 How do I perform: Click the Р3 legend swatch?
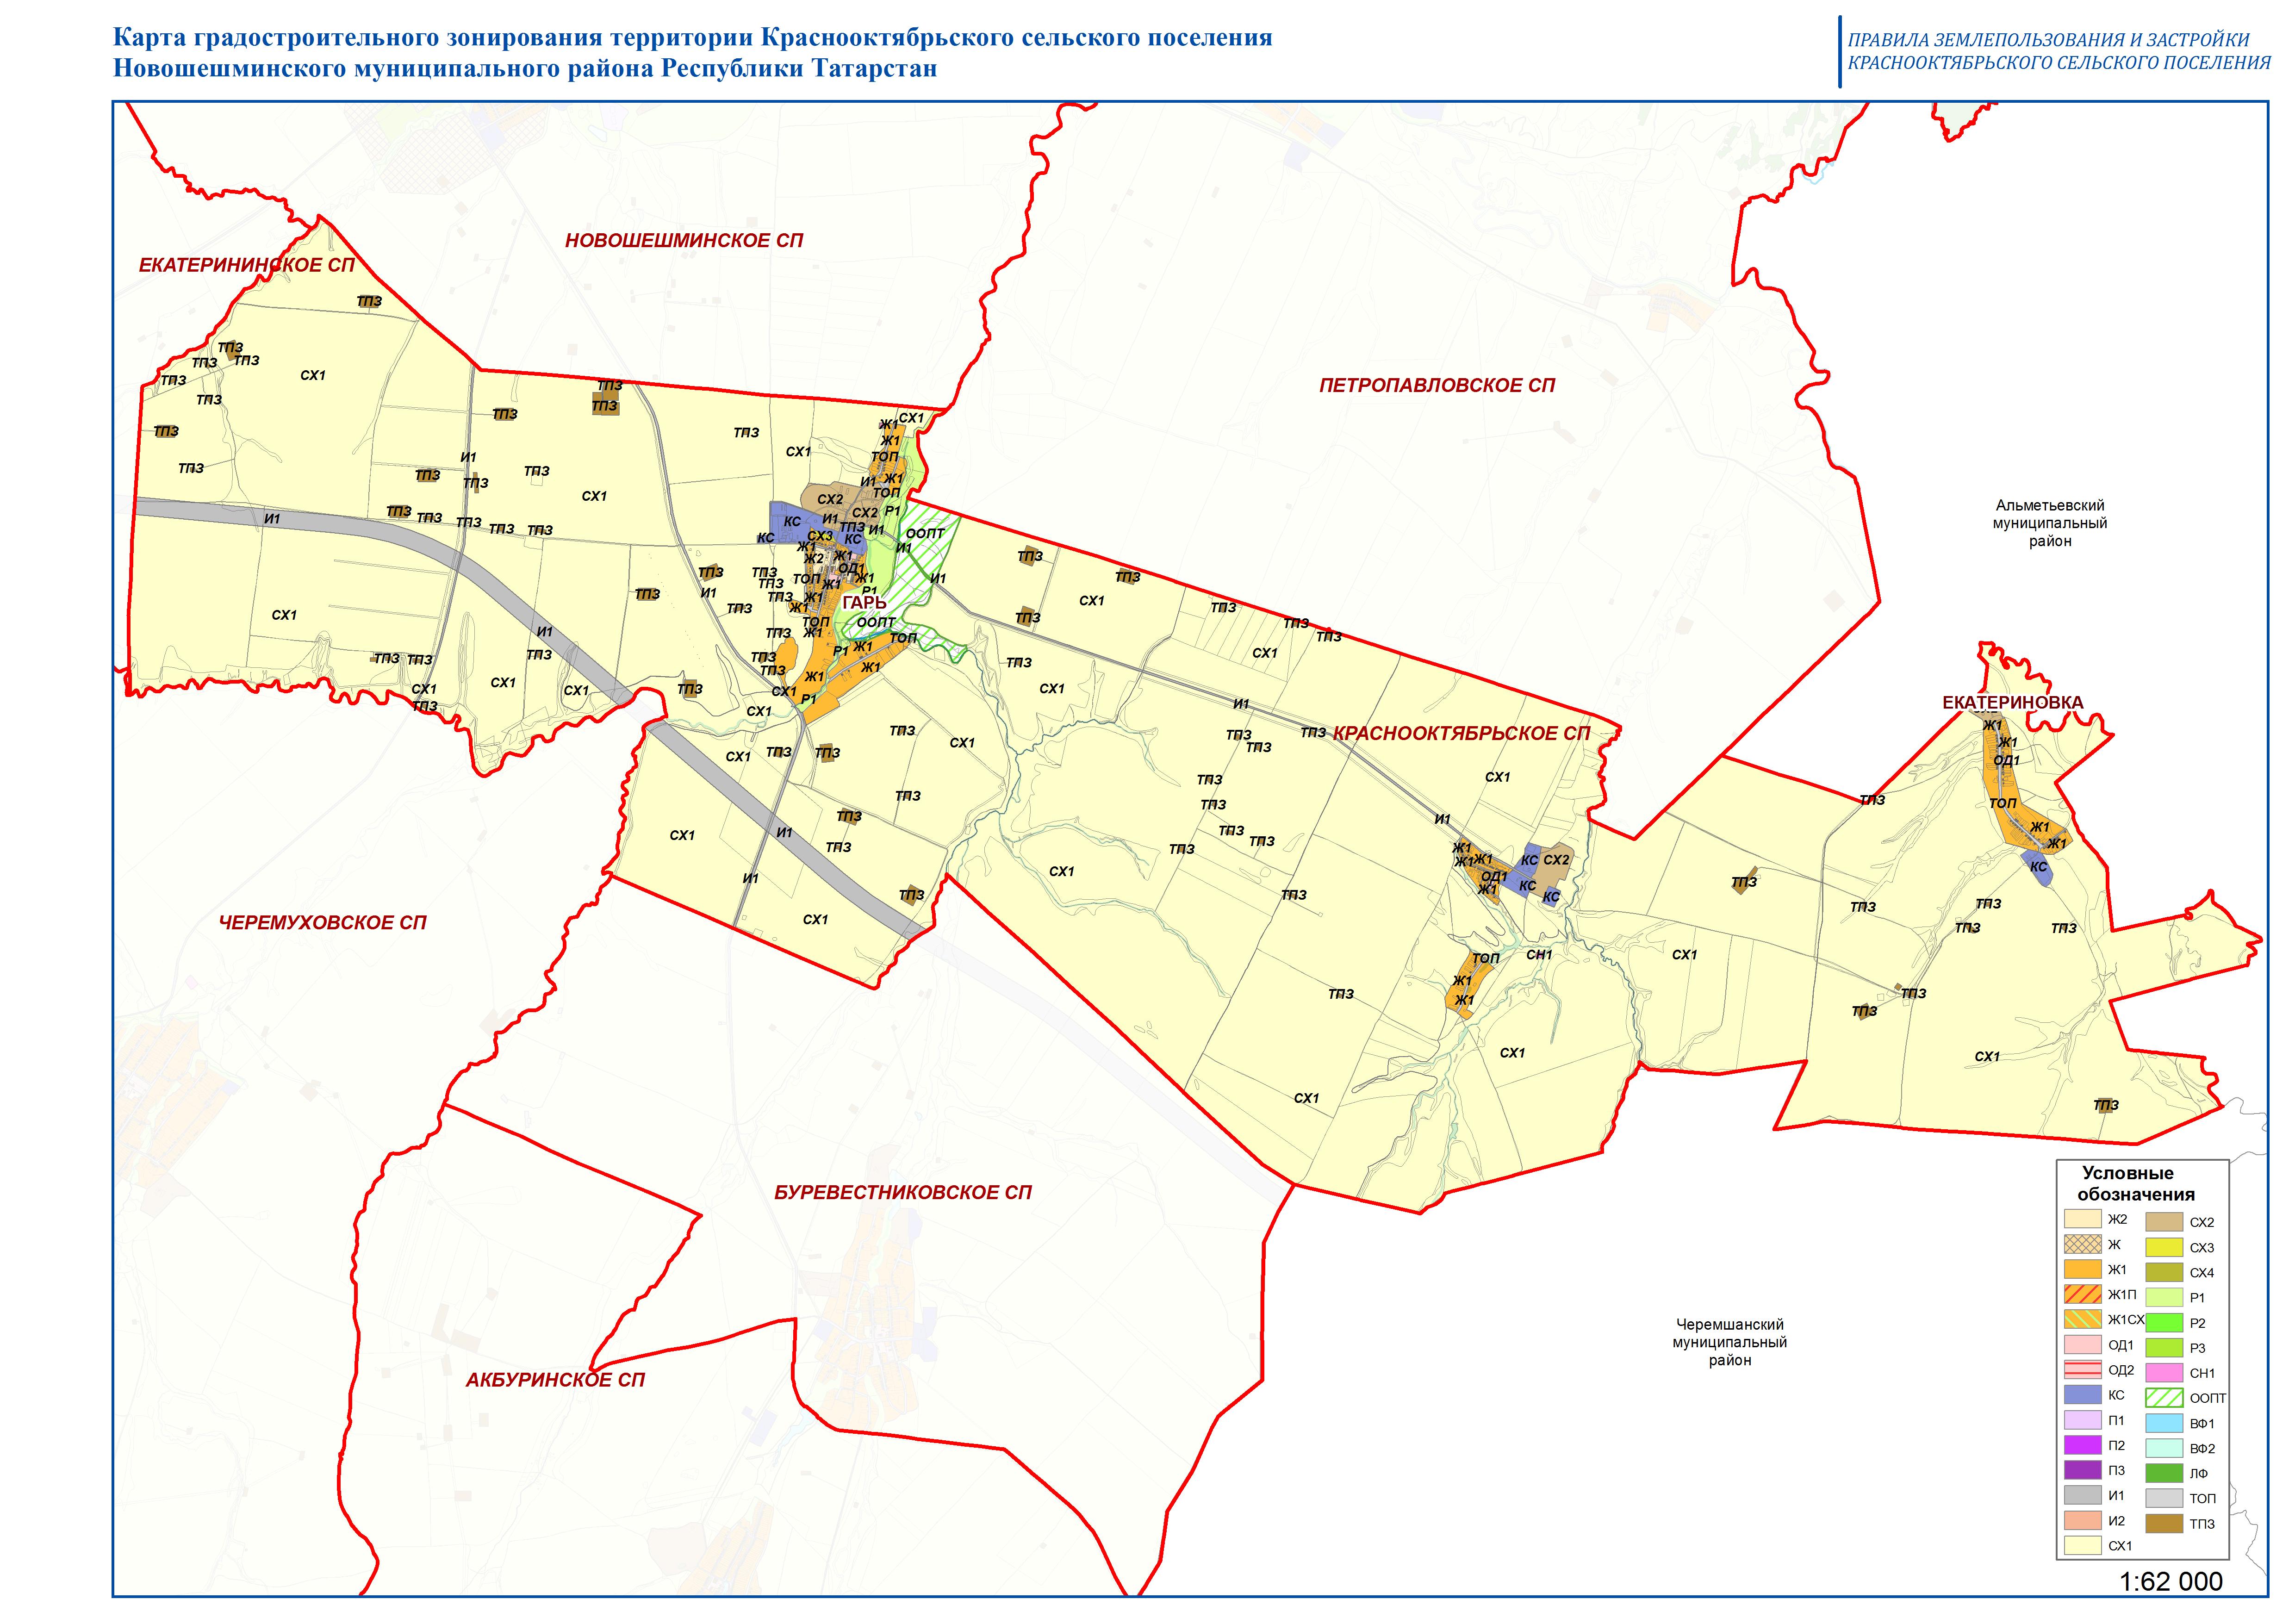pos(2164,1348)
